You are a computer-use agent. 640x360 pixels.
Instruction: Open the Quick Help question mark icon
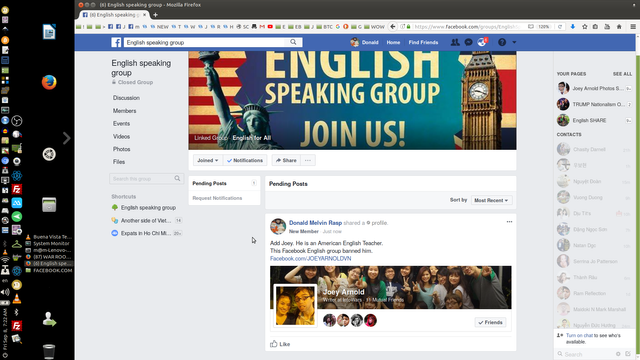[x=502, y=42]
